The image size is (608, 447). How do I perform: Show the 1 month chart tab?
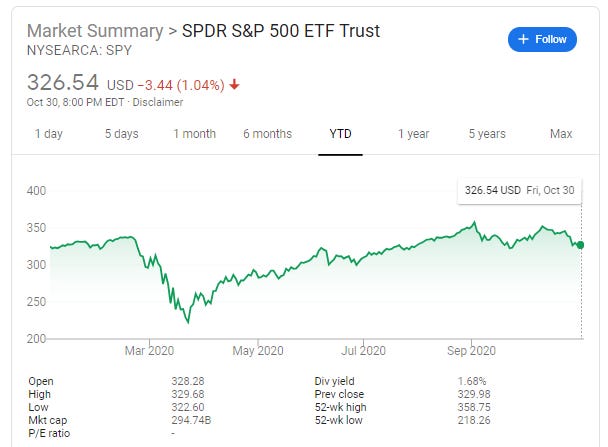point(194,133)
